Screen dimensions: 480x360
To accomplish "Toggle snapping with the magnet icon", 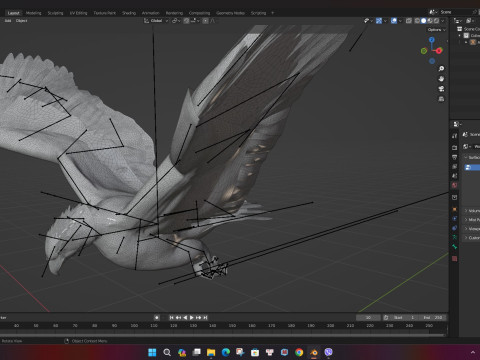I will click(186, 21).
